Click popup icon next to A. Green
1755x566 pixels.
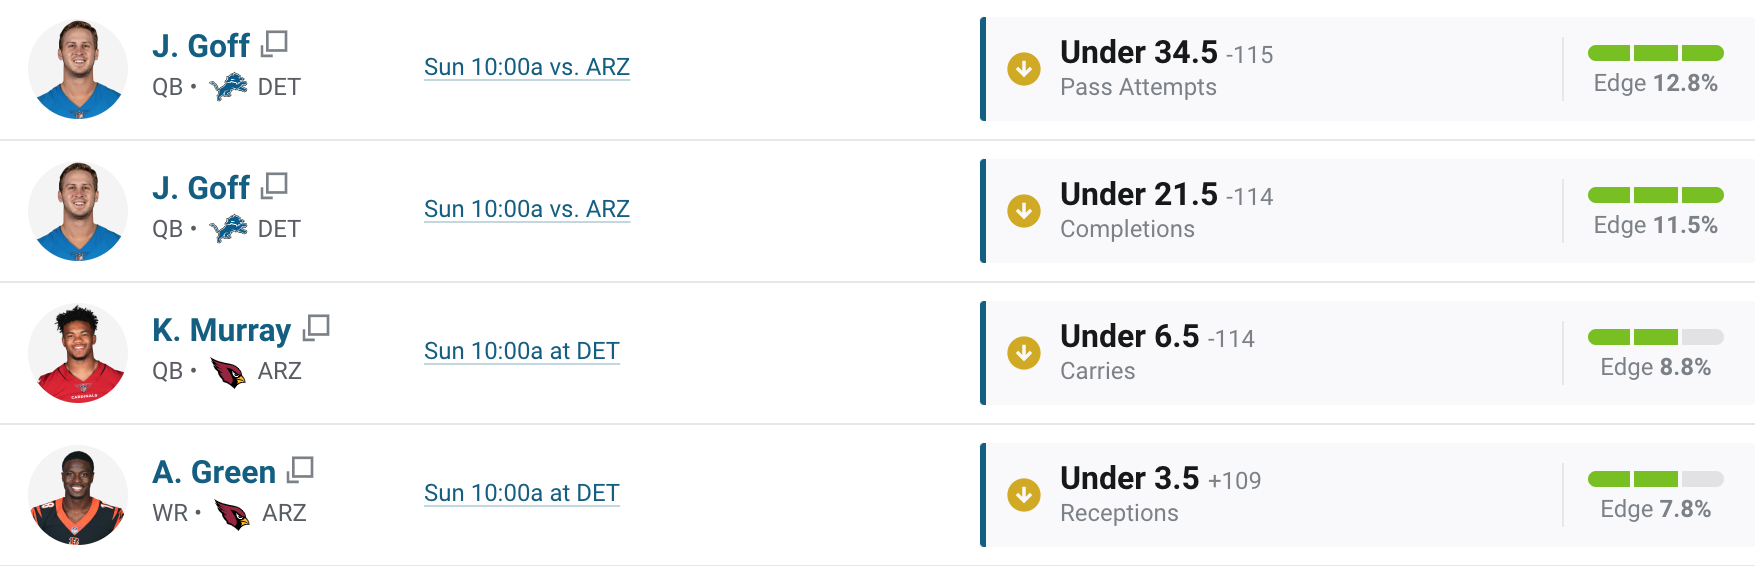pos(300,470)
